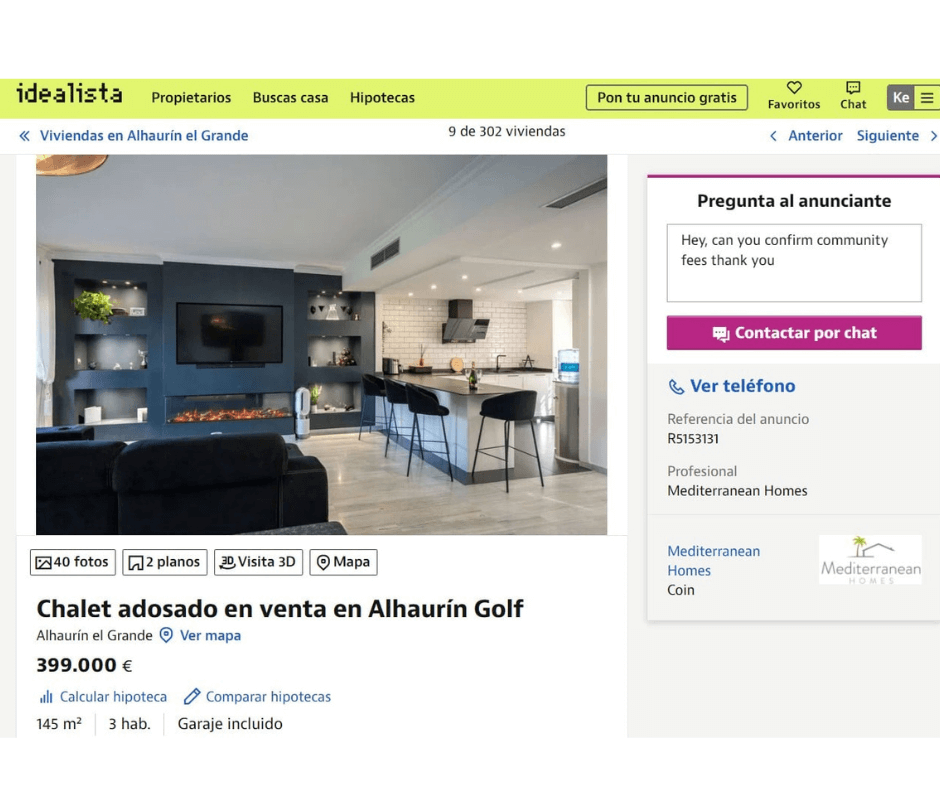
Task: Launch Visita 3D tour
Action: point(258,563)
